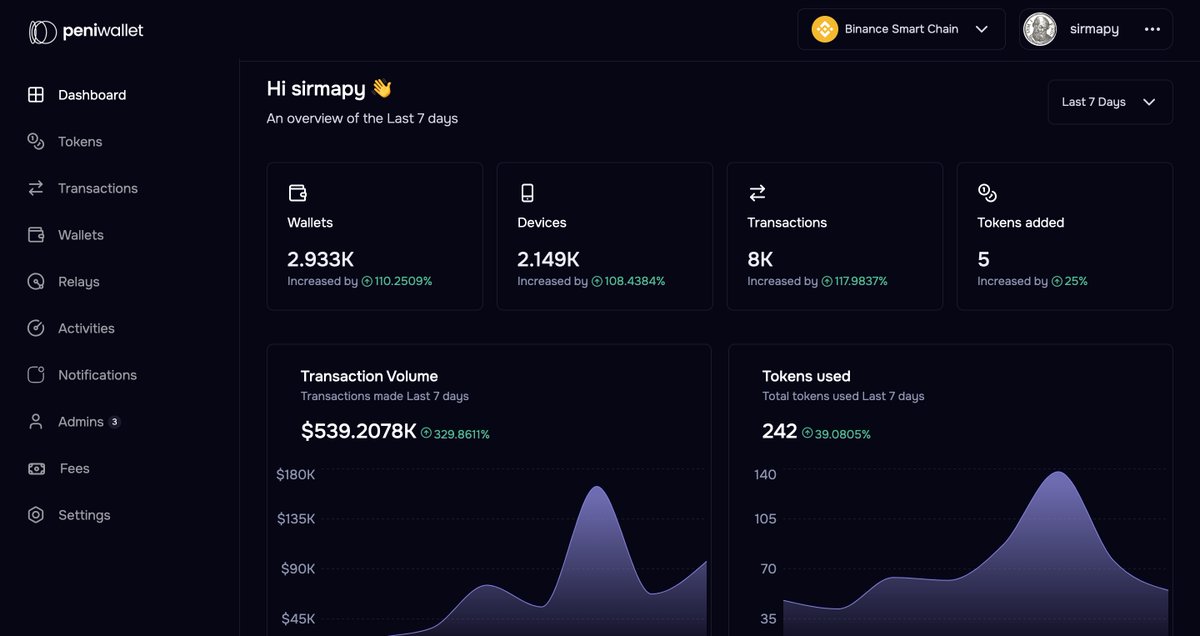Click the Settings hexagon icon in sidebar

coord(36,515)
